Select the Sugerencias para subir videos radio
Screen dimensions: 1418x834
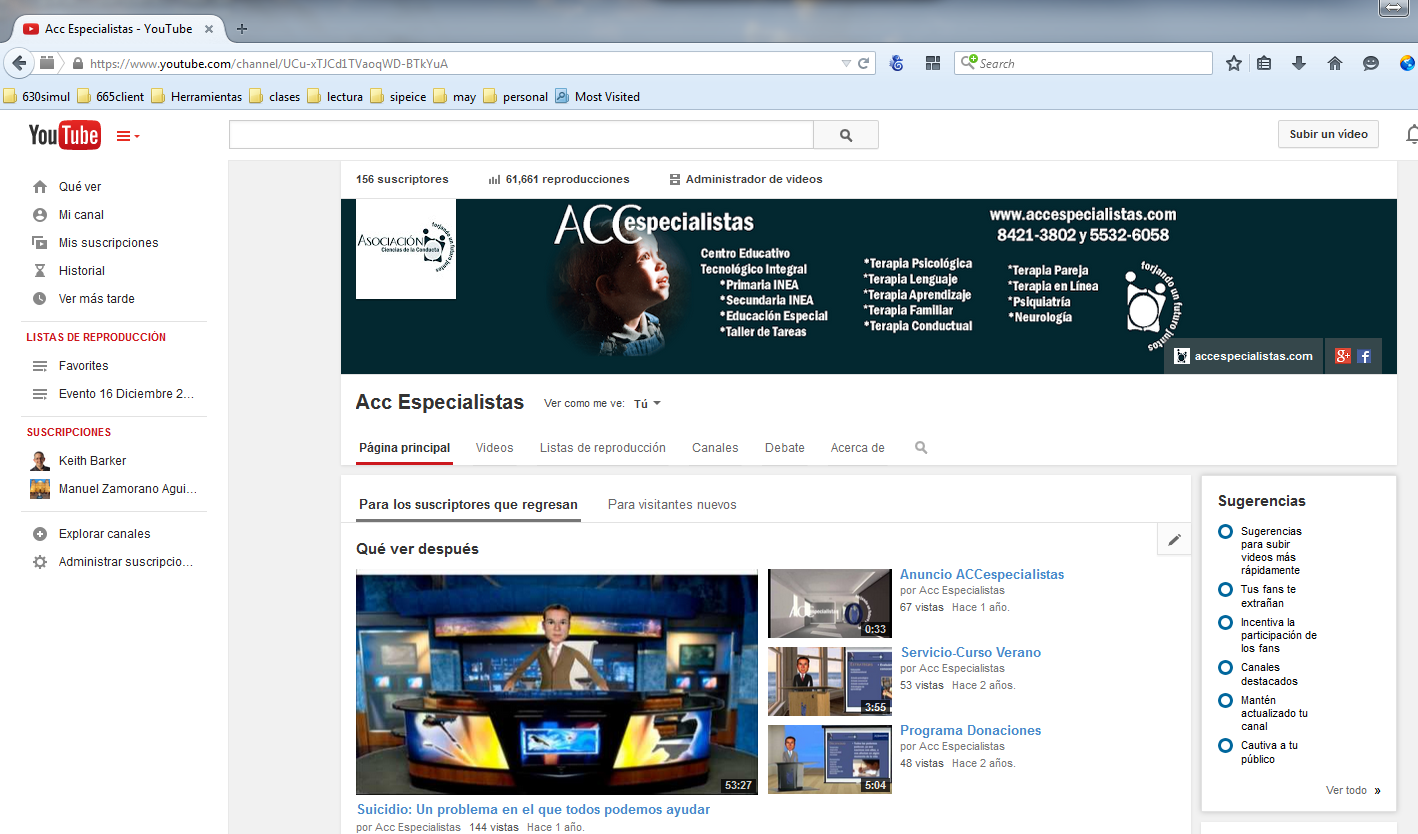click(1225, 532)
